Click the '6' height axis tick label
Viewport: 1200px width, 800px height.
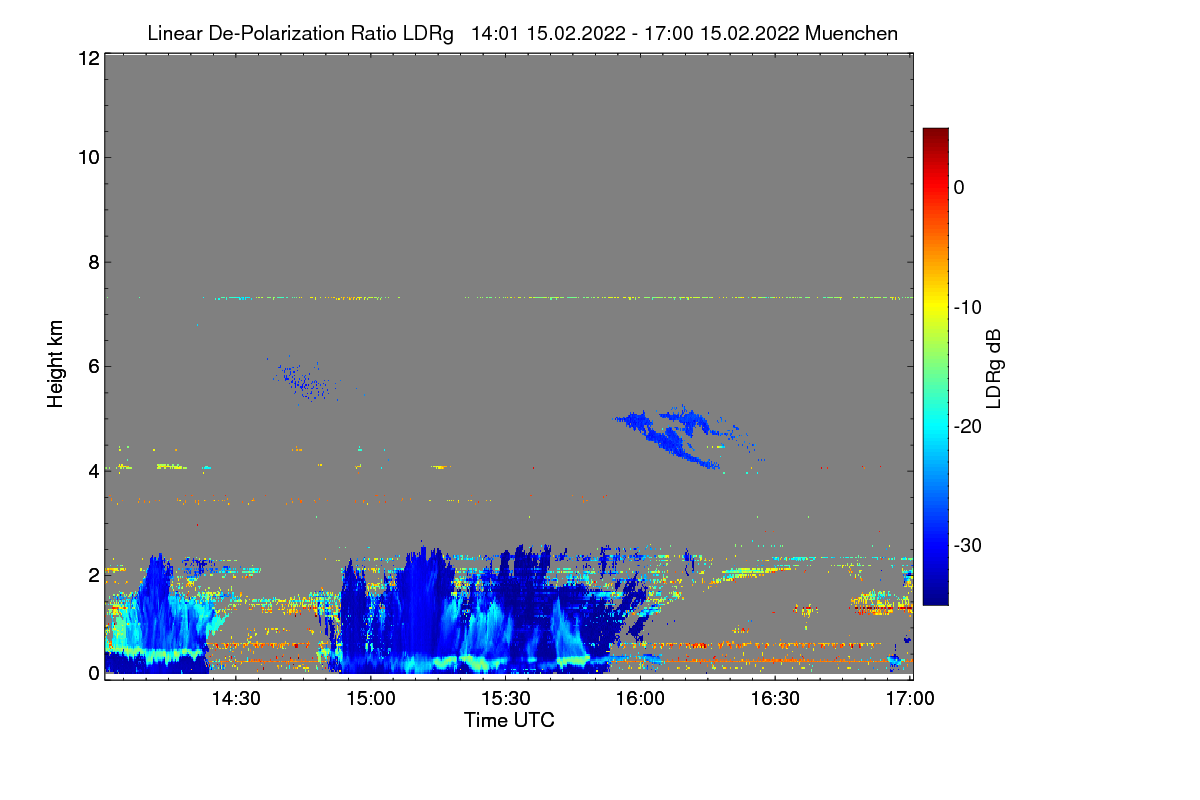92,366
